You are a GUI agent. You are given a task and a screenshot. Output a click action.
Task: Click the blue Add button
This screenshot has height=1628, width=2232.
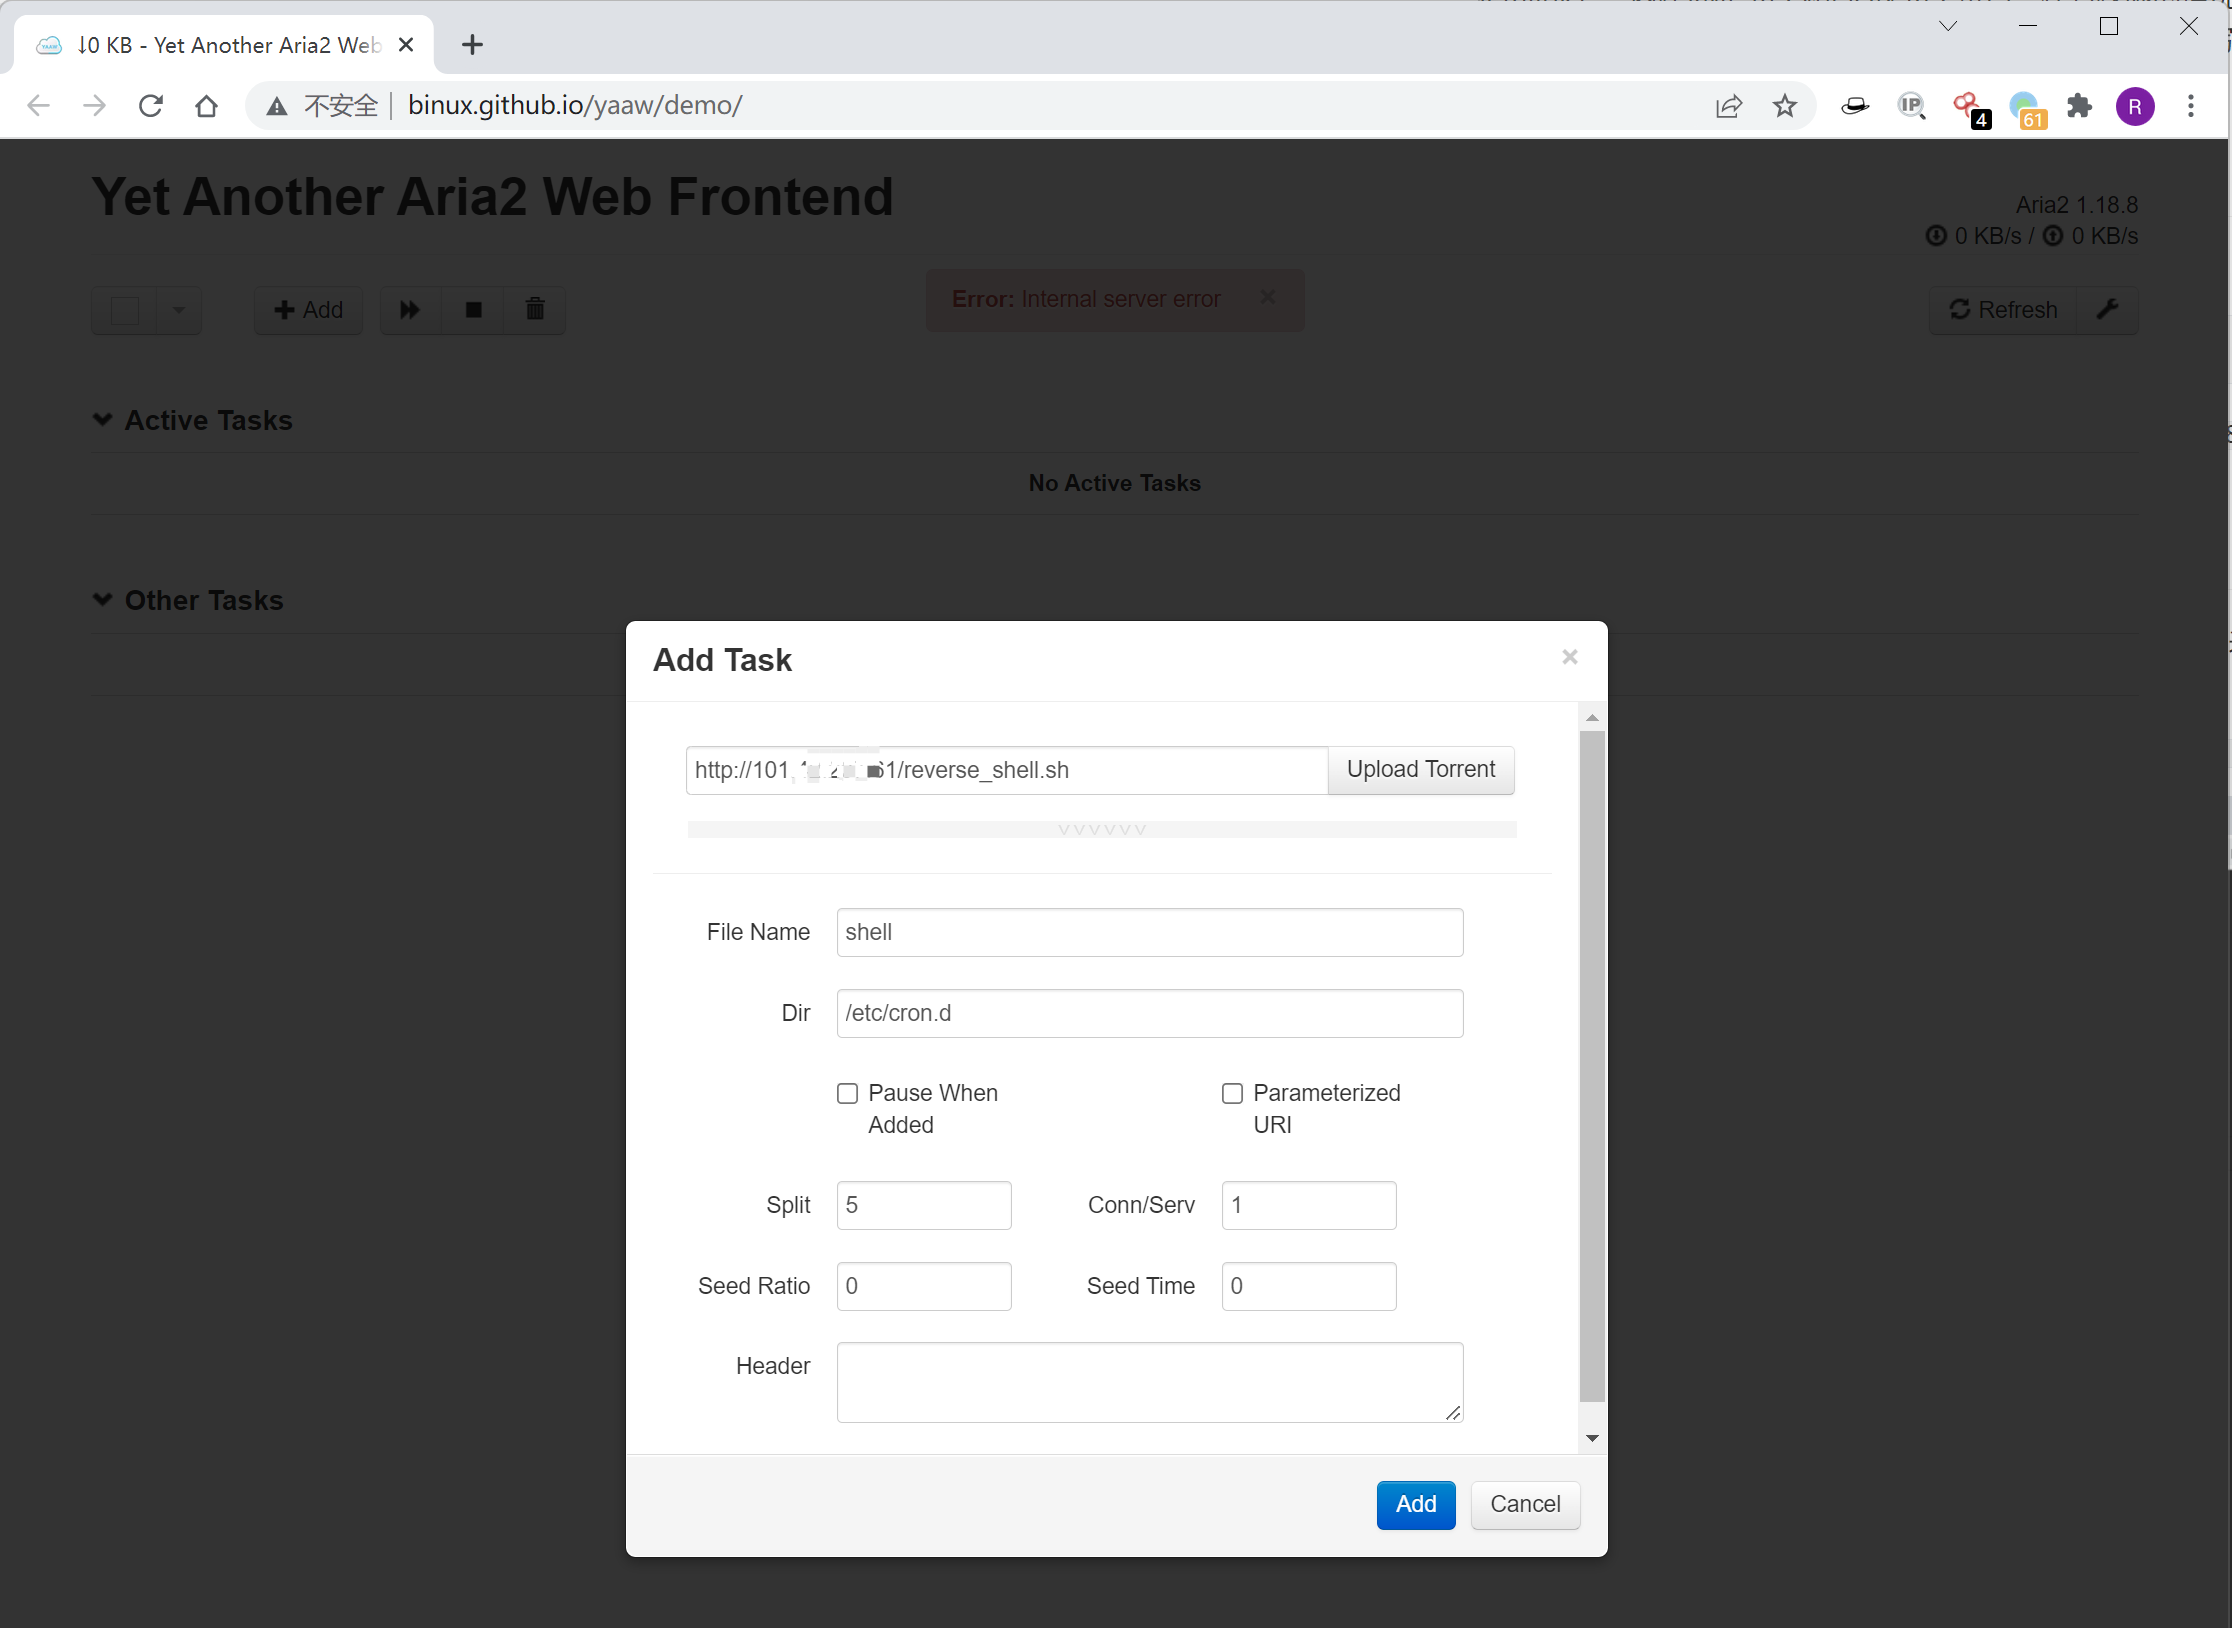(1415, 1504)
